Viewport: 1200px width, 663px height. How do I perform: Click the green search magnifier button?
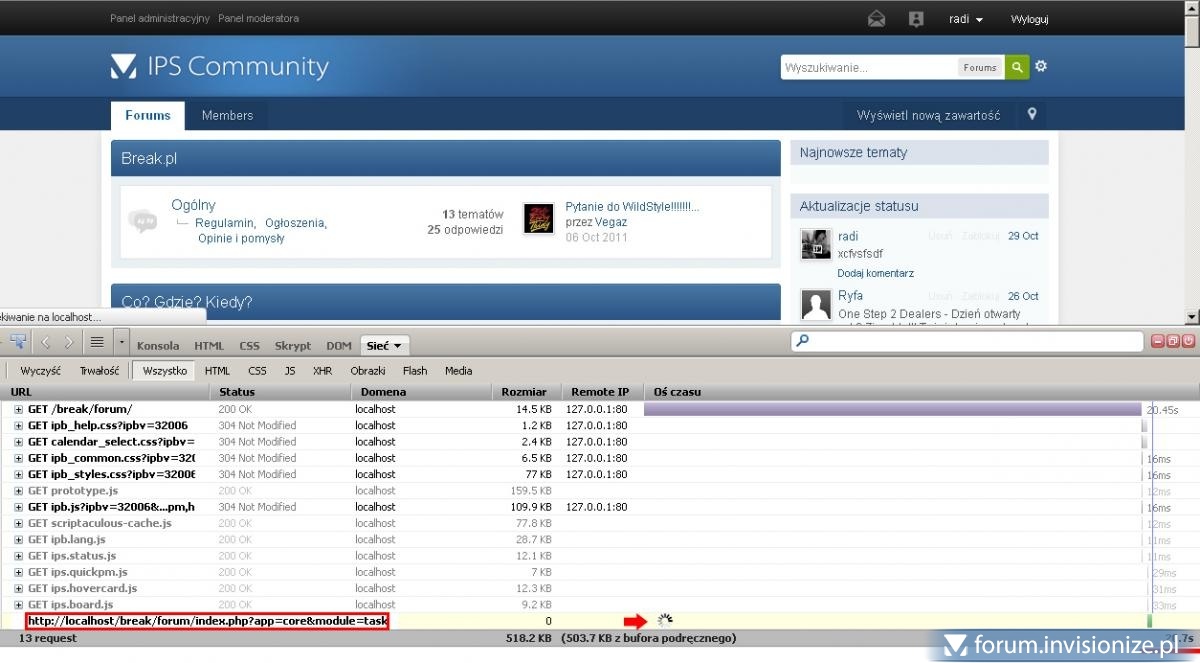(x=1017, y=67)
